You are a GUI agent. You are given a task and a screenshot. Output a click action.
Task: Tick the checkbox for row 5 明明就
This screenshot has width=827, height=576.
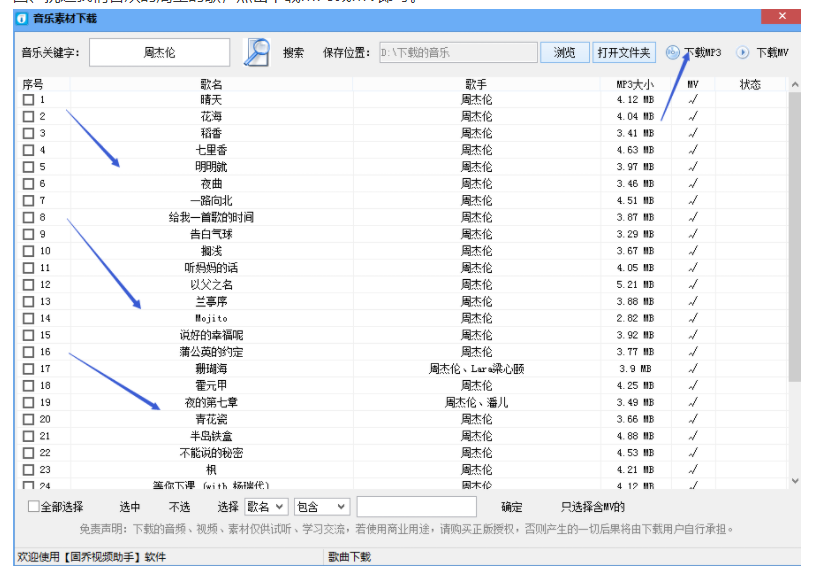pyautogui.click(x=29, y=167)
